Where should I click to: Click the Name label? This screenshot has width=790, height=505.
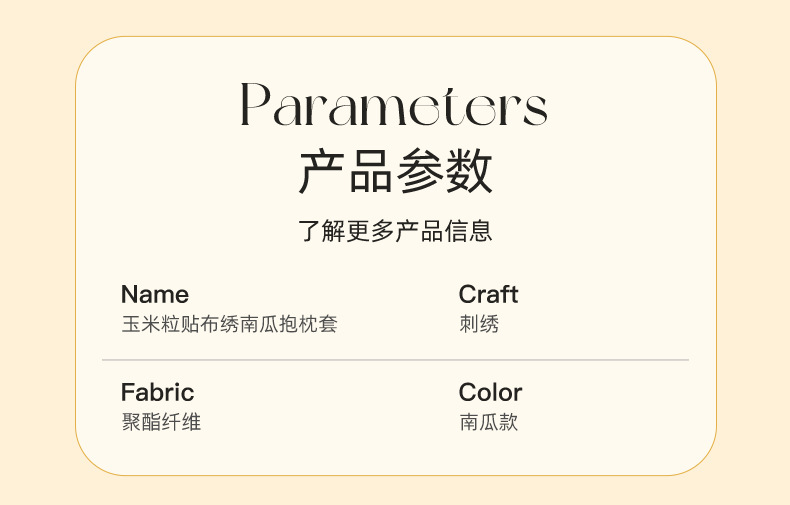point(155,294)
